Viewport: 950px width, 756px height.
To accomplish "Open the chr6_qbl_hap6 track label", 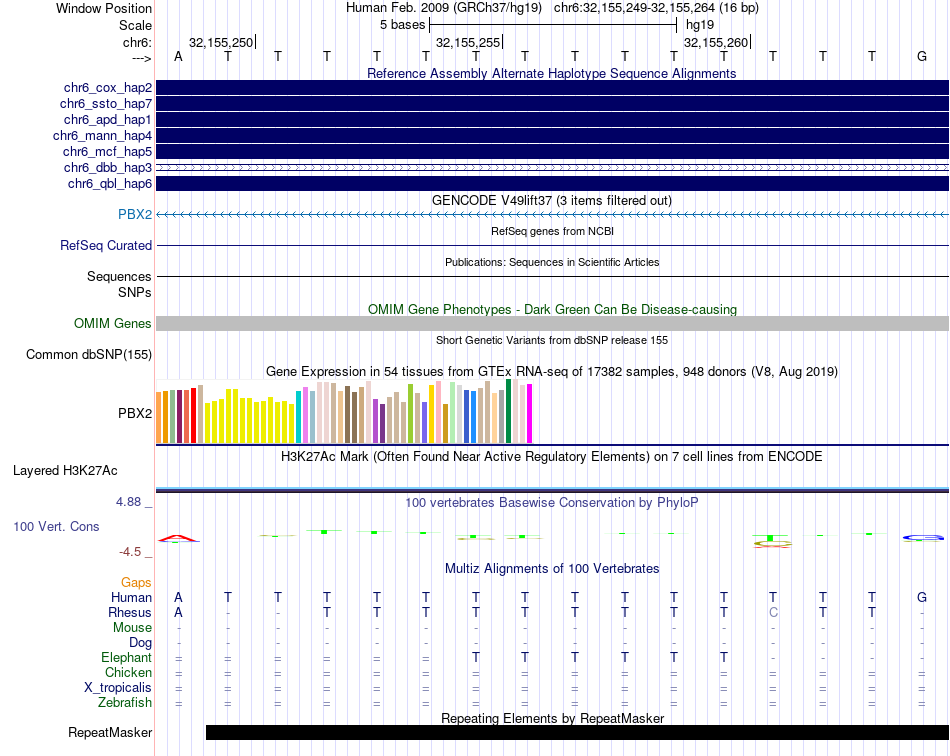I will 110,184.
